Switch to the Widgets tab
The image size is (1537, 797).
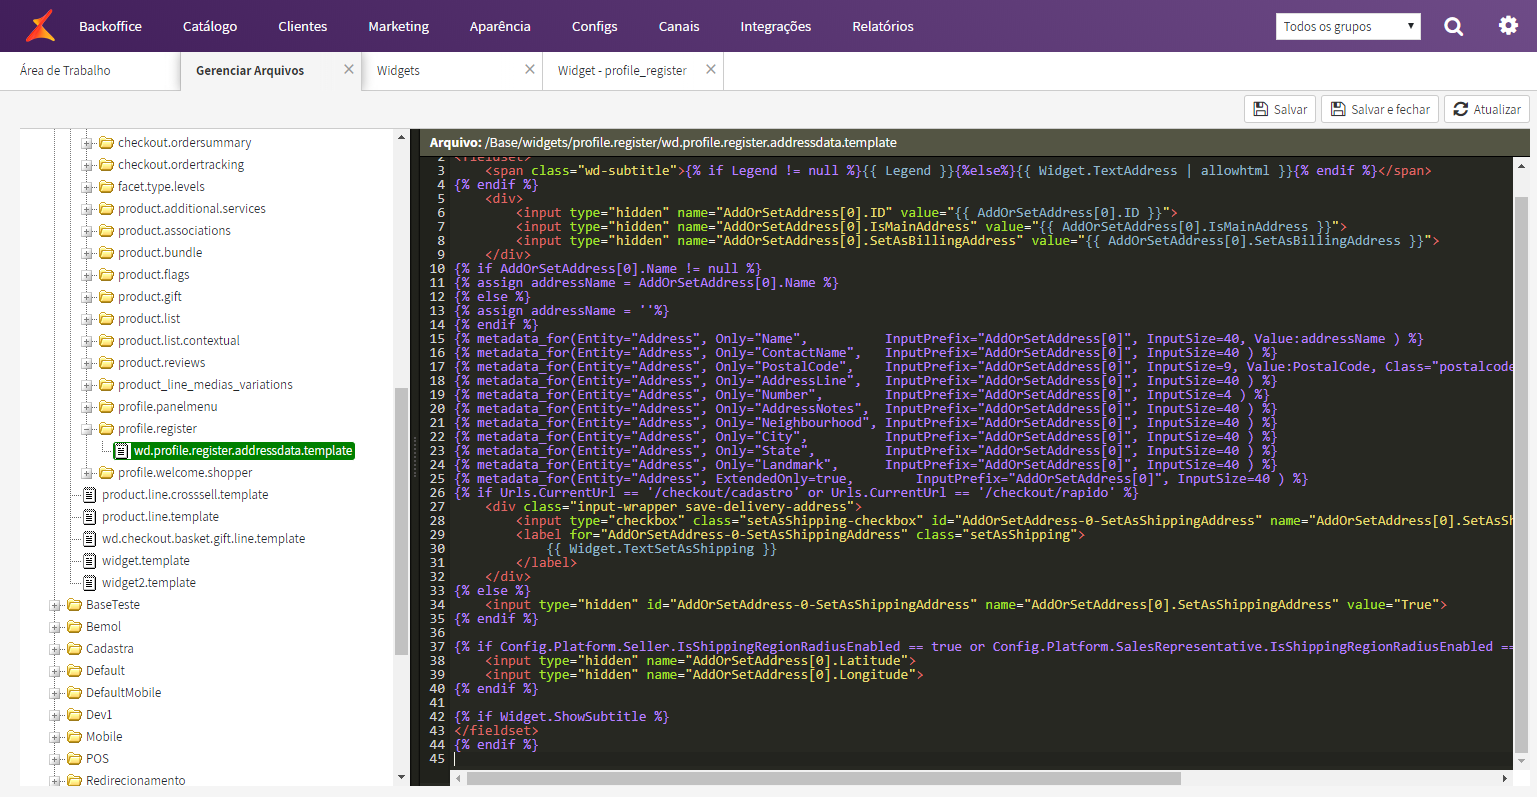pyautogui.click(x=398, y=70)
